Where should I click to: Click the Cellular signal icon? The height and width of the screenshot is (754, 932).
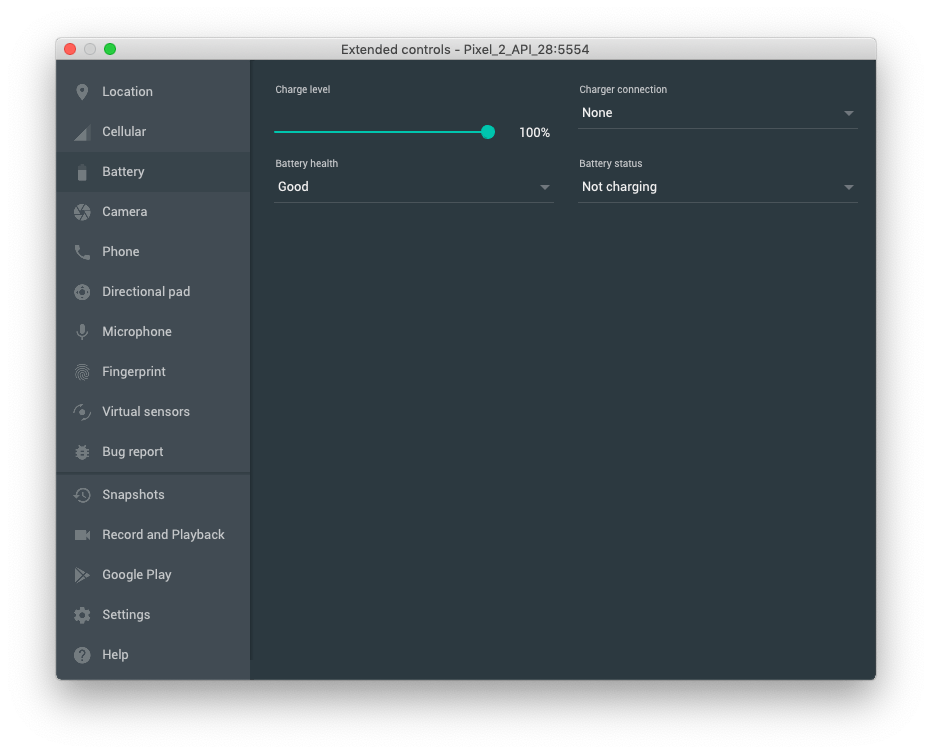click(x=82, y=132)
